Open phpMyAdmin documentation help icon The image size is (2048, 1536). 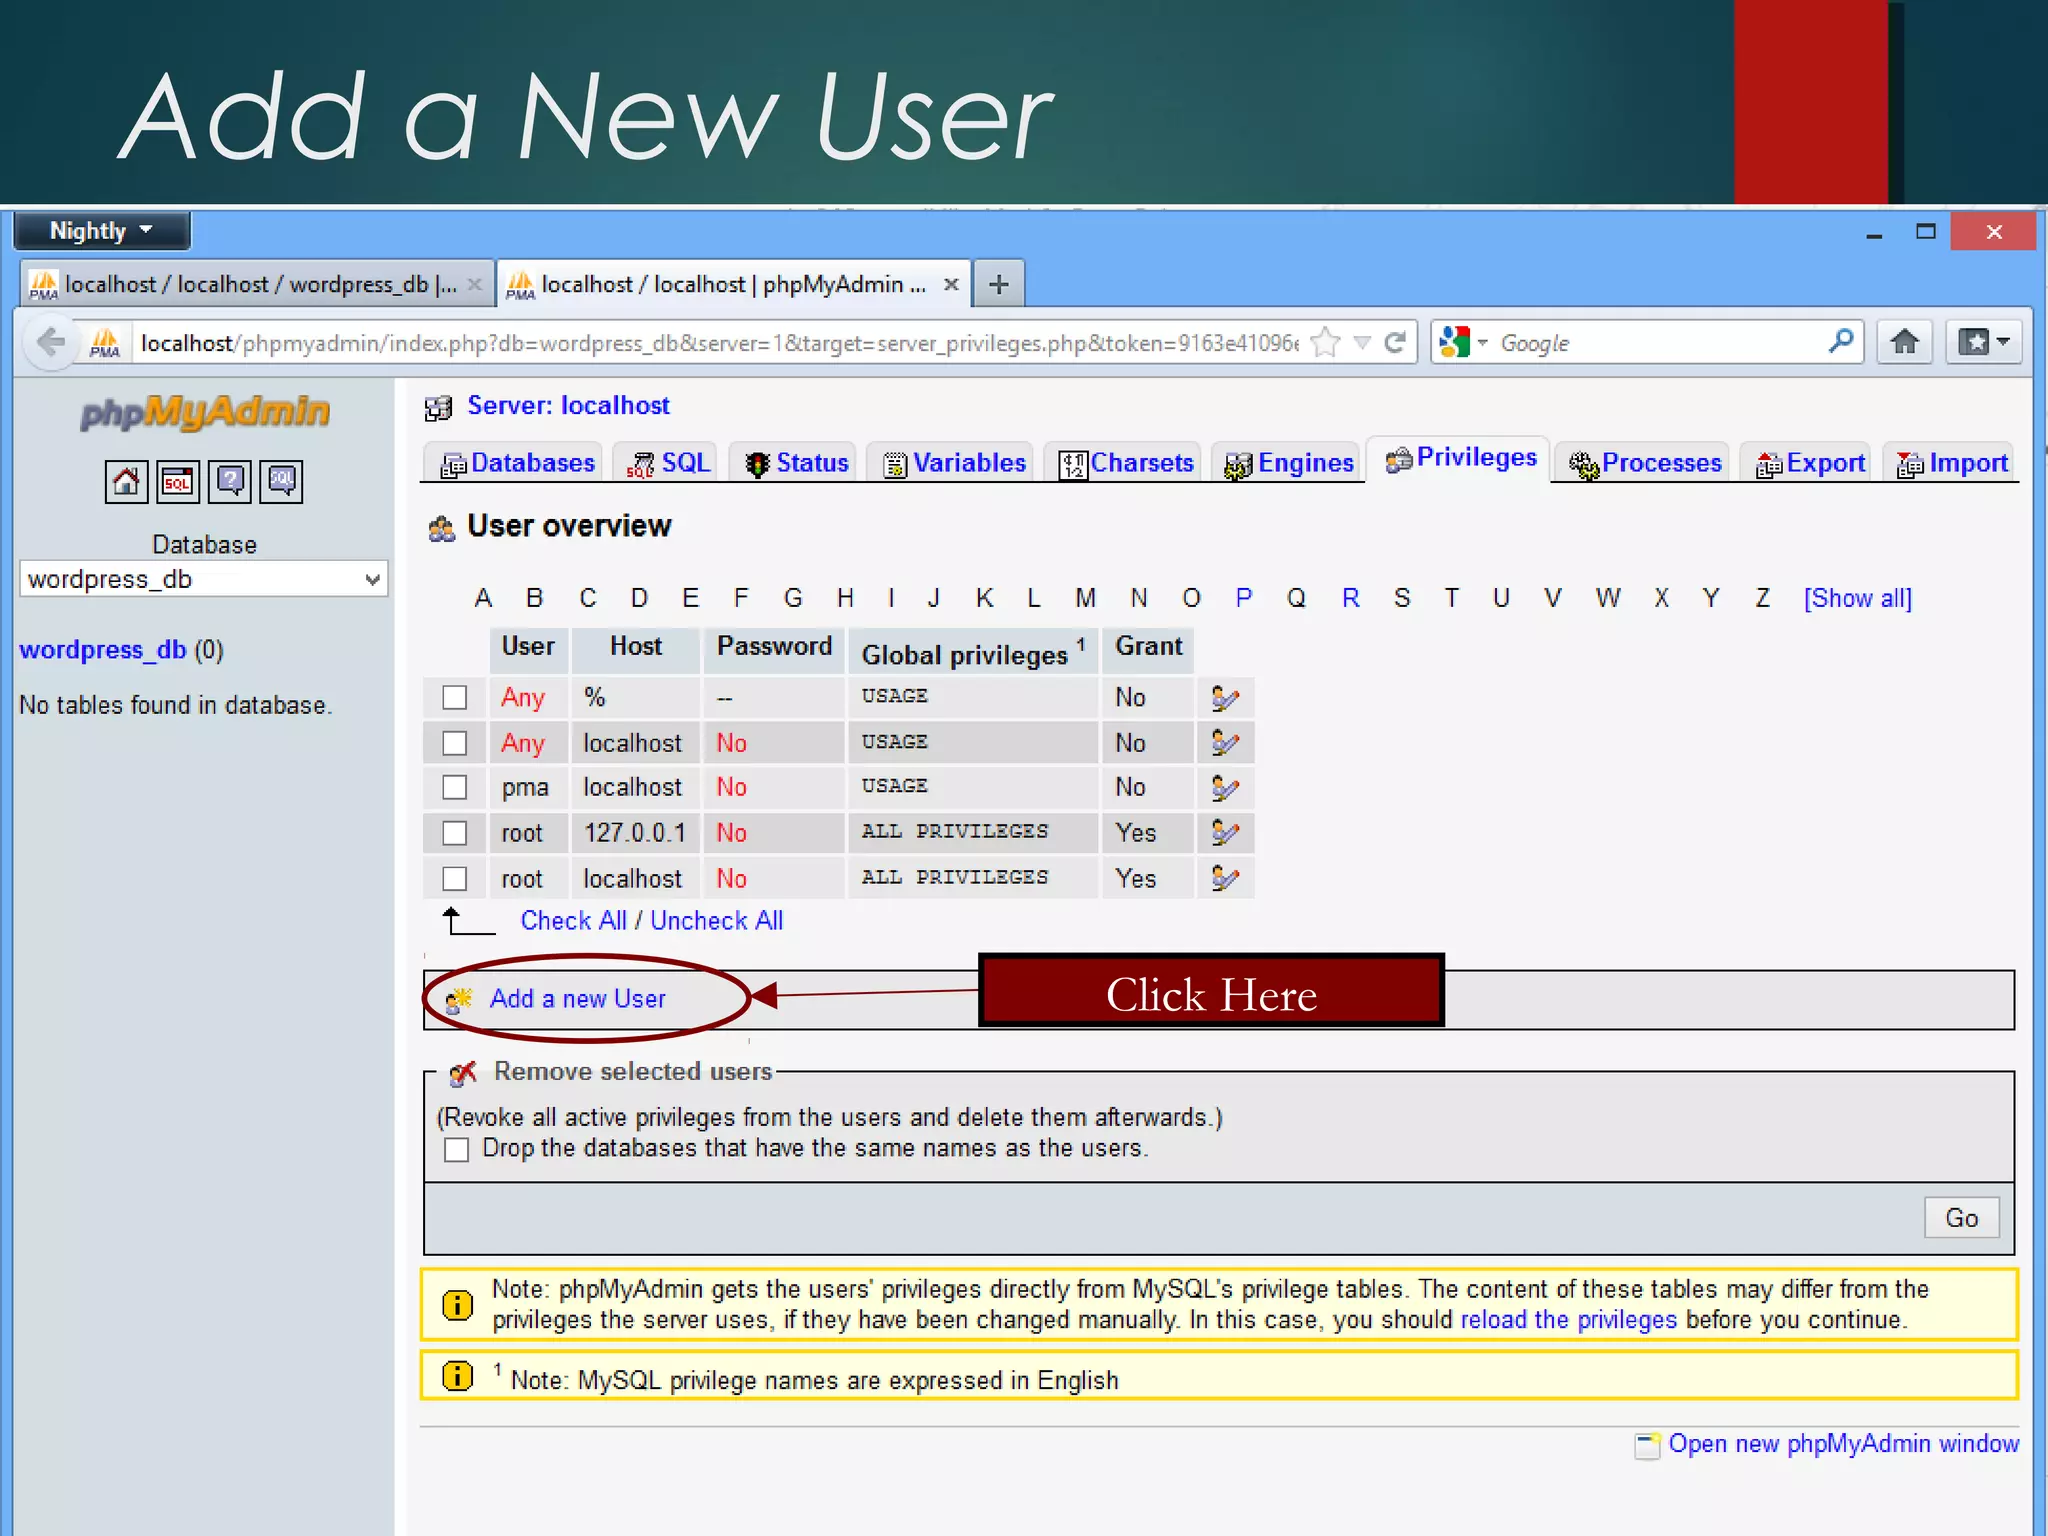230,482
